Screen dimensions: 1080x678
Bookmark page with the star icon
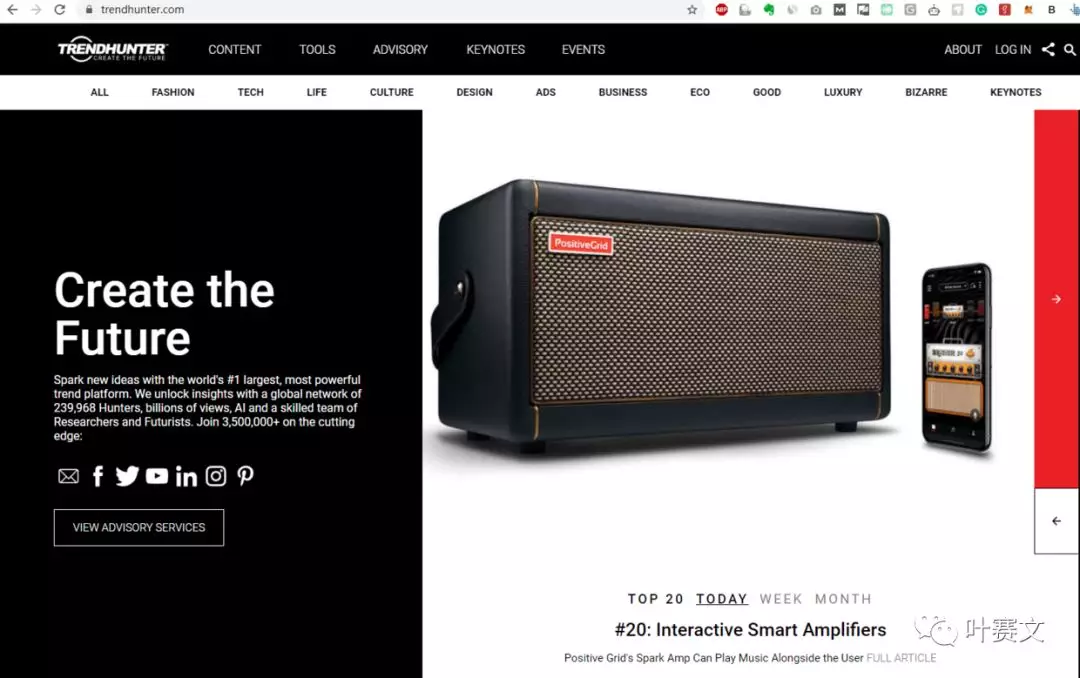pyautogui.click(x=692, y=10)
